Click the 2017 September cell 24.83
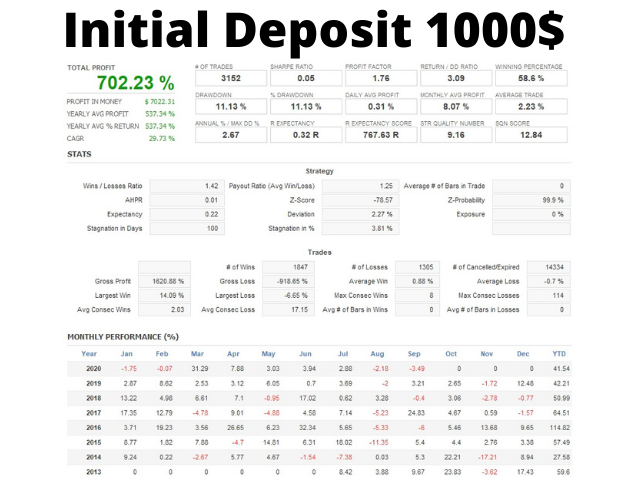The height and width of the screenshot is (480, 640). [416, 413]
